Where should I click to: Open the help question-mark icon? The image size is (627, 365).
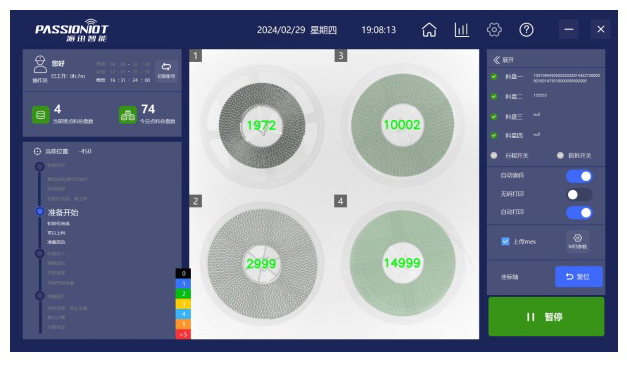526,30
